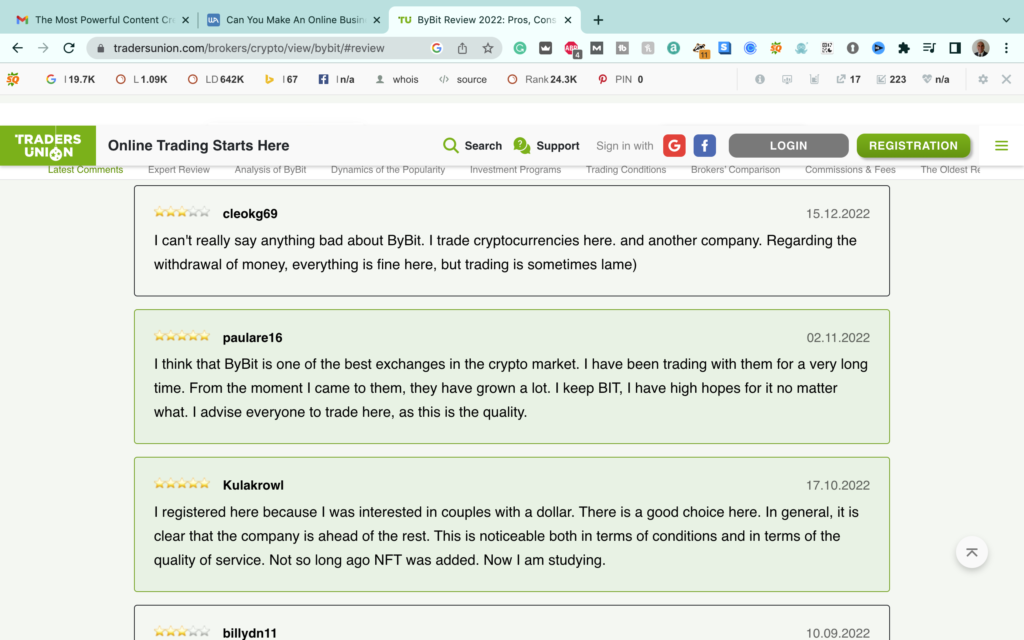The width and height of the screenshot is (1024, 640).
Task: Open Dynamics of the Popularity section
Action: [388, 170]
